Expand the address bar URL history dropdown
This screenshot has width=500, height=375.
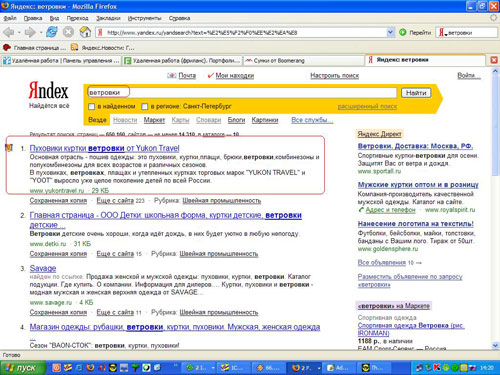pyautogui.click(x=390, y=32)
